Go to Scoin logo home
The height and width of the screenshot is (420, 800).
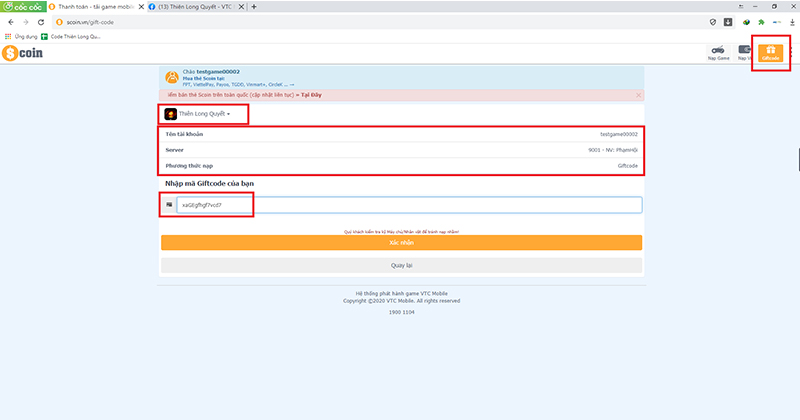coord(22,53)
